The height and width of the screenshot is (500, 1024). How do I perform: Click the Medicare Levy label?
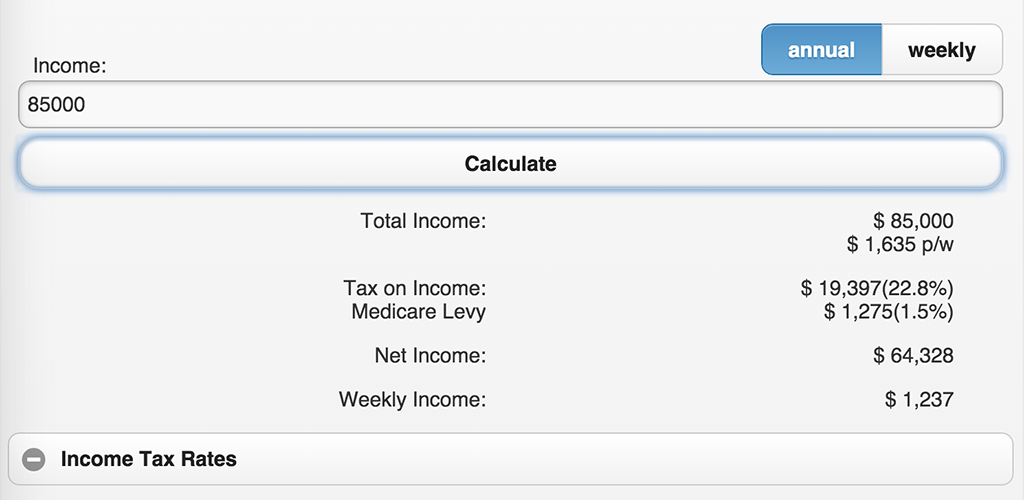pyautogui.click(x=418, y=311)
